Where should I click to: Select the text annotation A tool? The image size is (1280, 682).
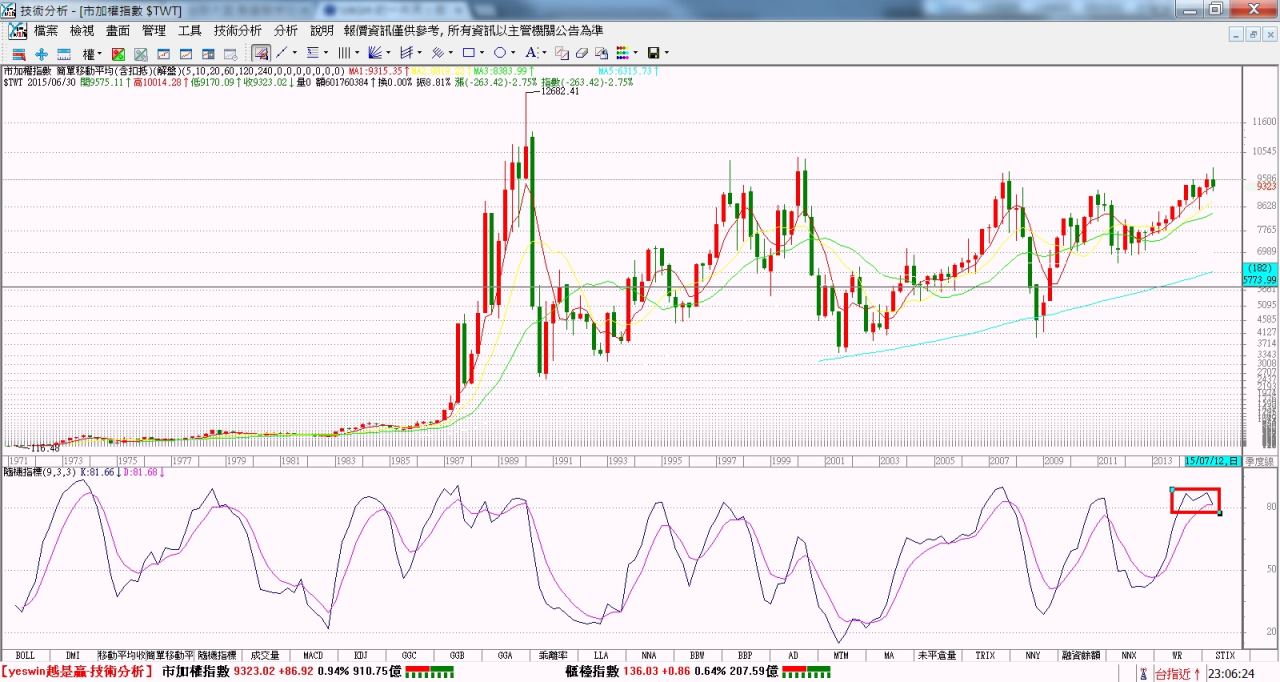pos(531,53)
